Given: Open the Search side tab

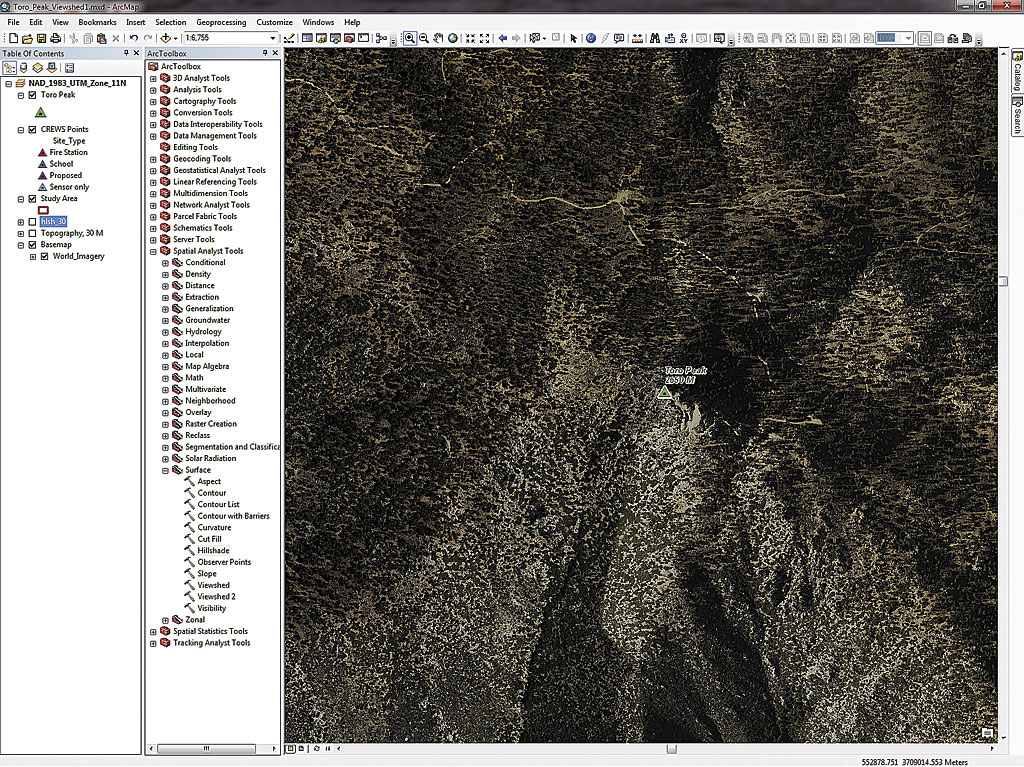Looking at the screenshot, I should pos(1017,116).
